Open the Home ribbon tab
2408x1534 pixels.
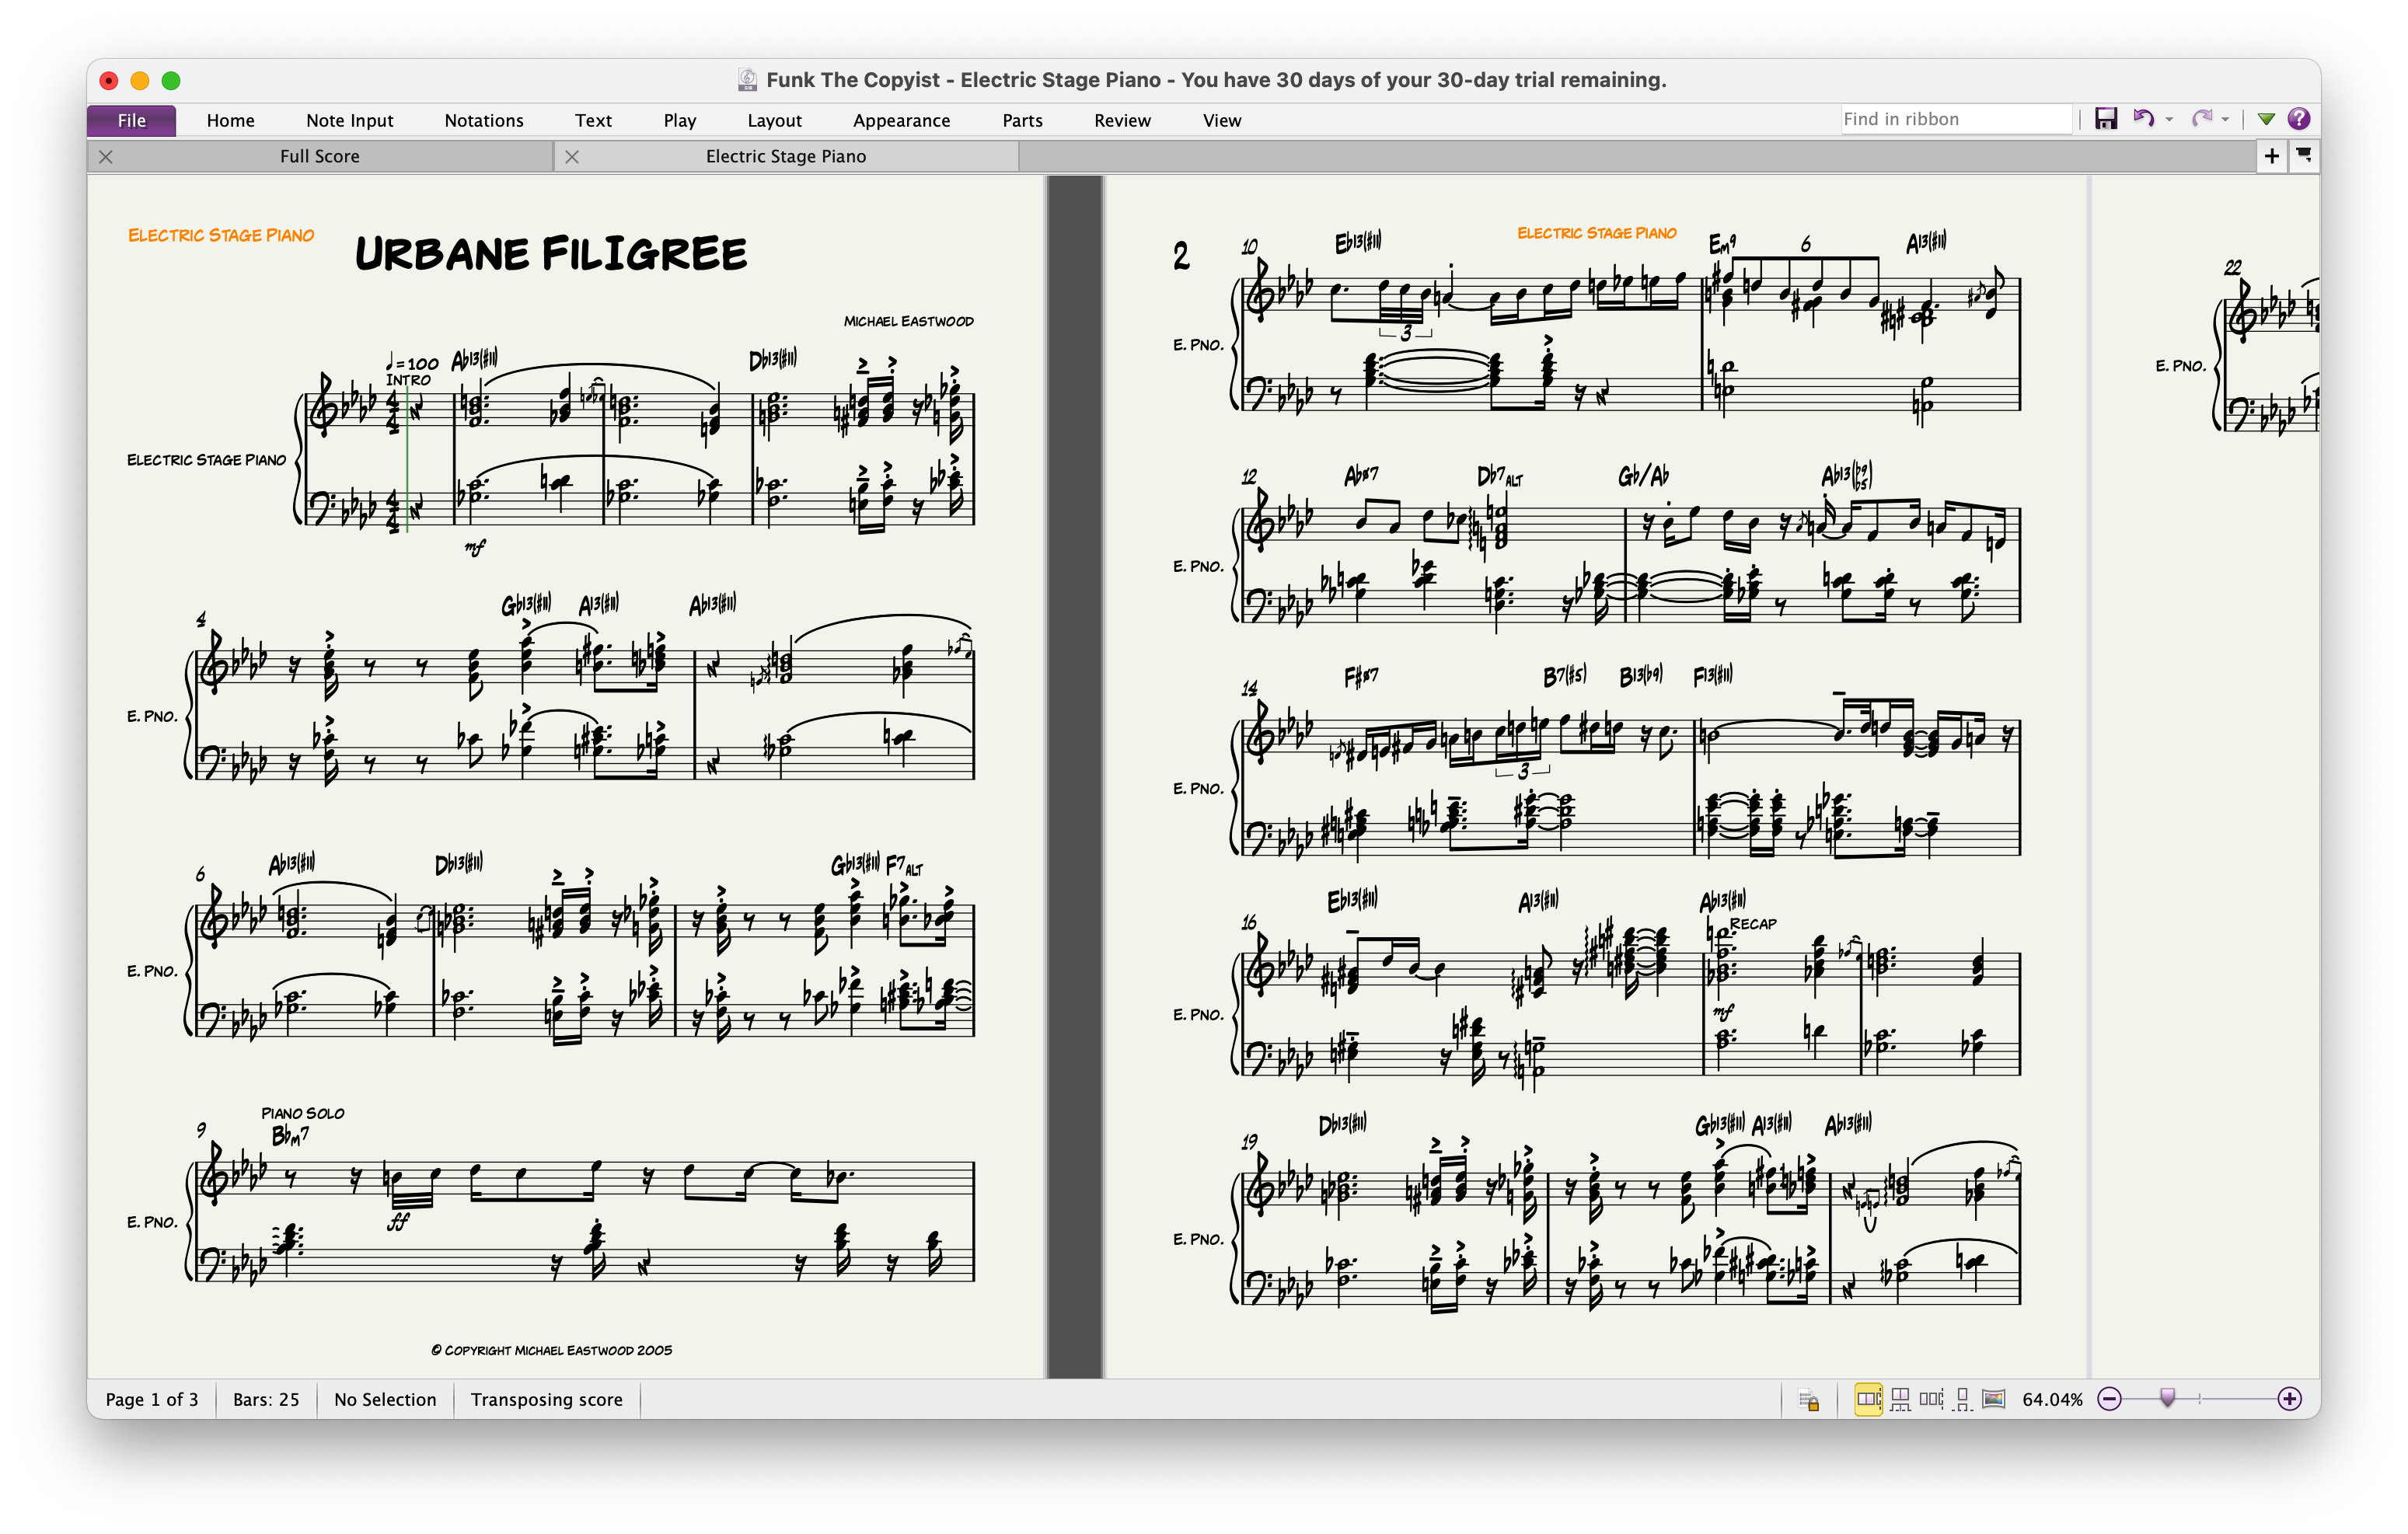pos(231,120)
